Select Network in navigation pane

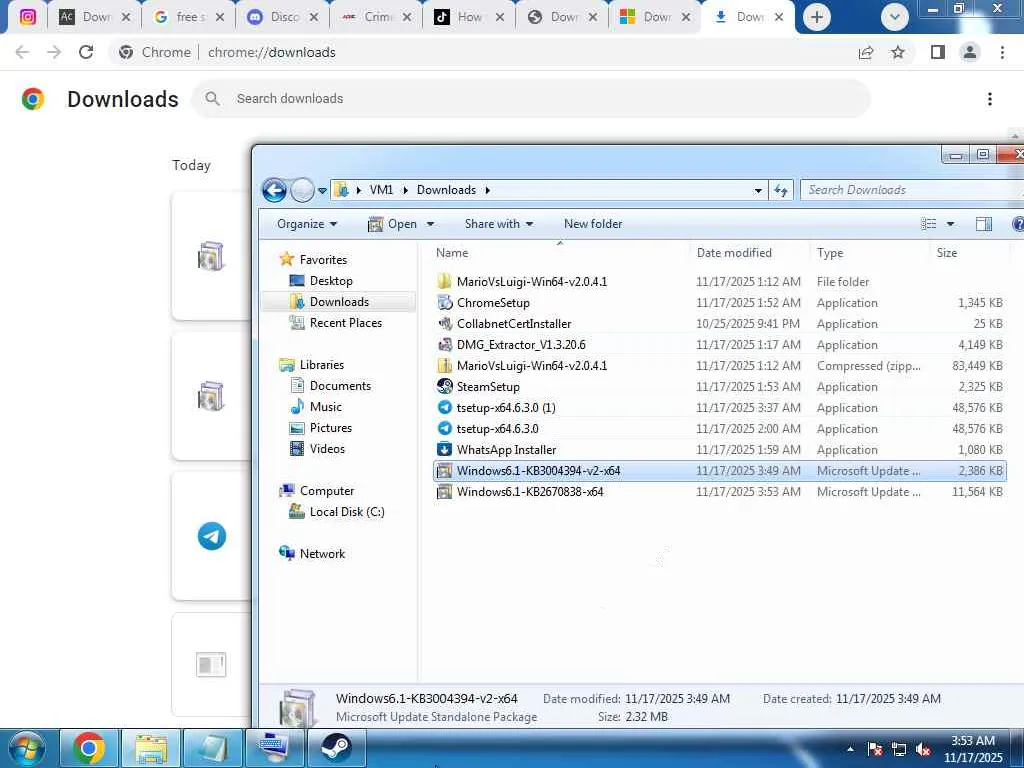coord(322,554)
